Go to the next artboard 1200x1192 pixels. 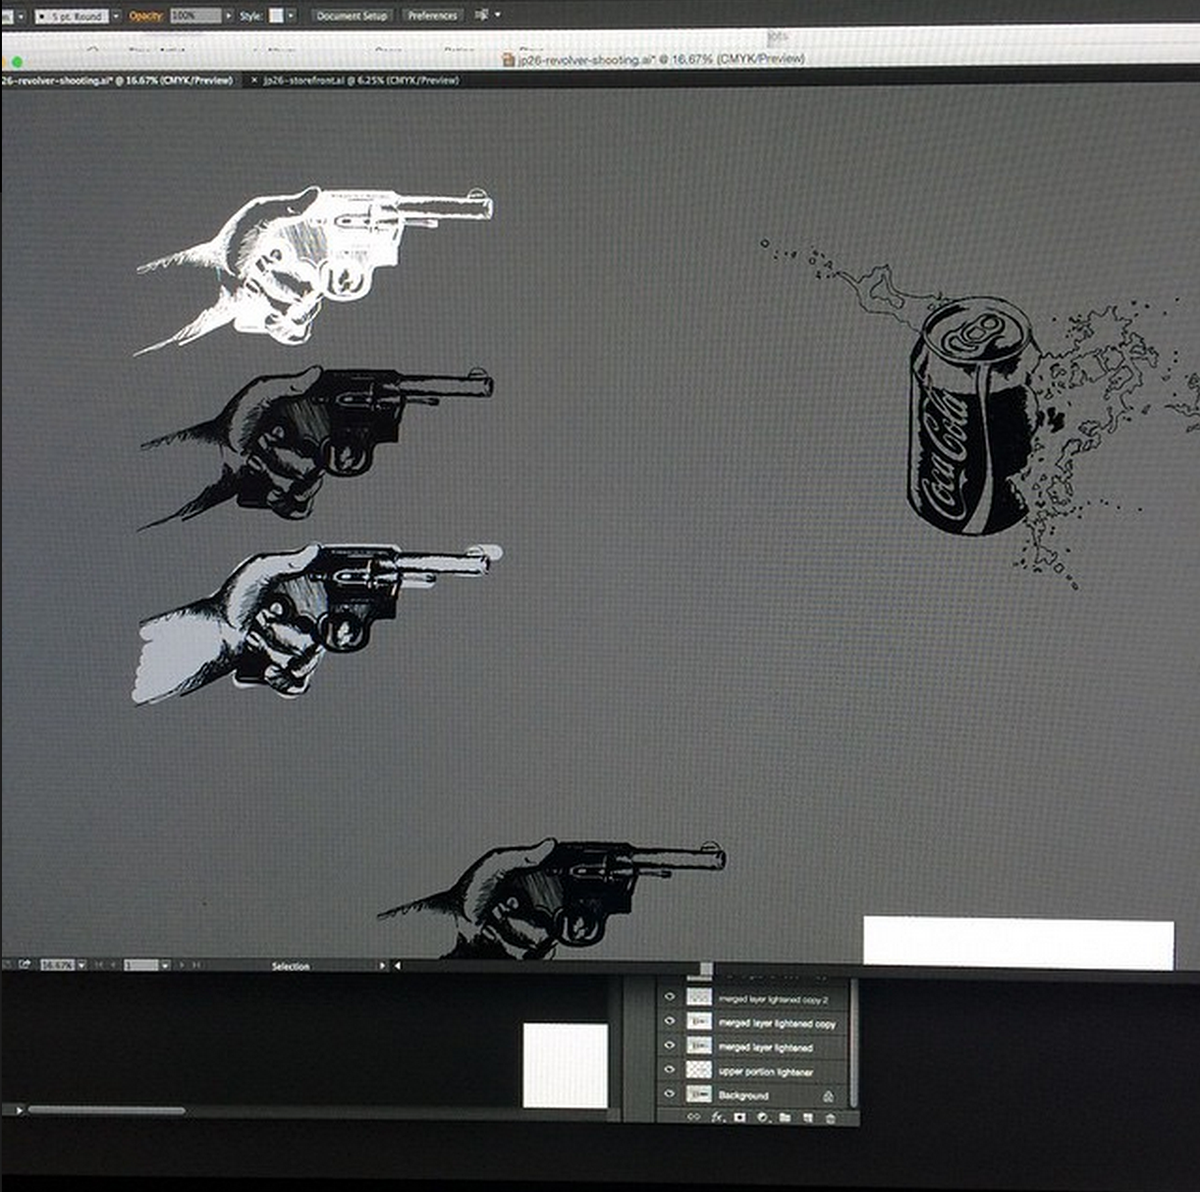pyautogui.click(x=182, y=966)
